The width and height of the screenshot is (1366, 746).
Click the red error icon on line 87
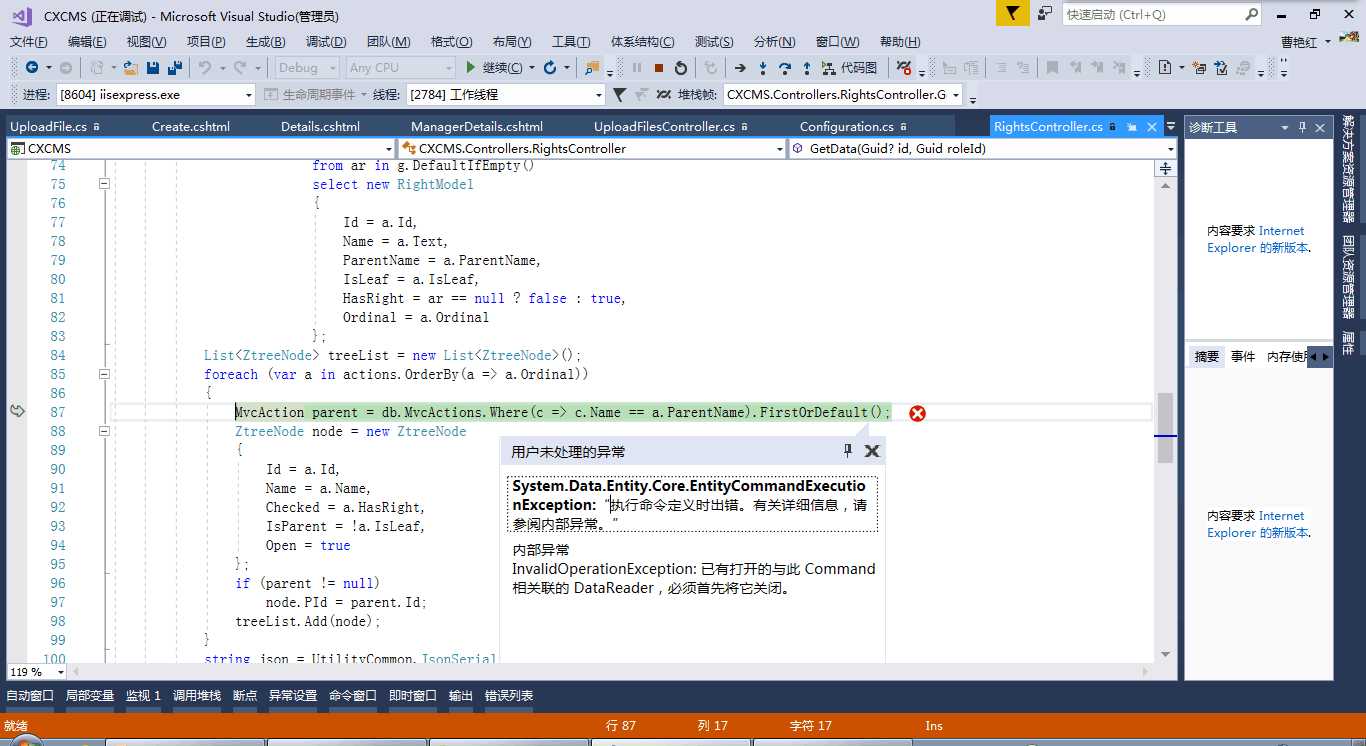(x=917, y=413)
